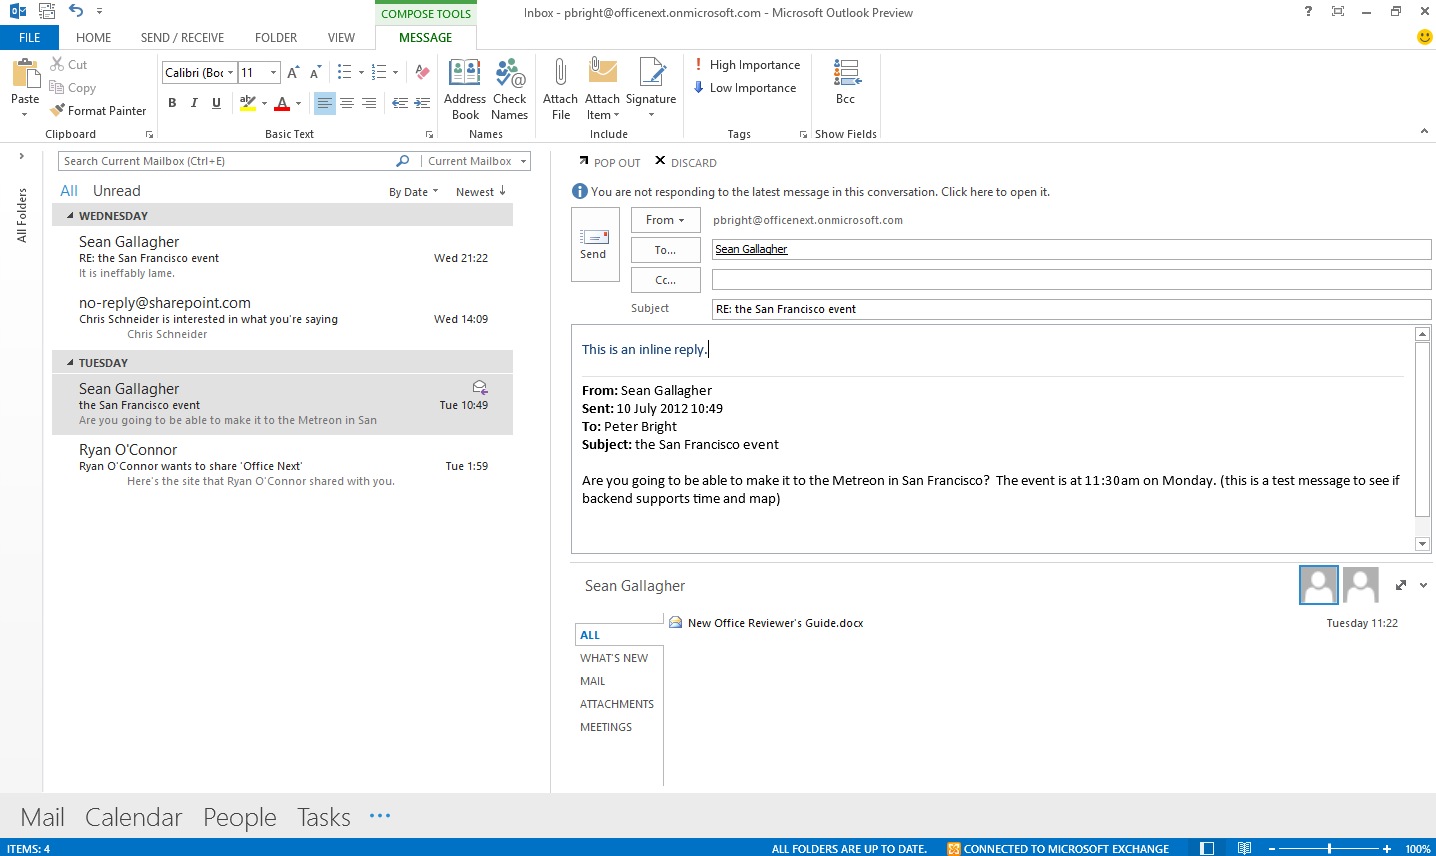Switch to the VIEW ribbon tab
Image resolution: width=1436 pixels, height=856 pixels.
click(x=341, y=37)
